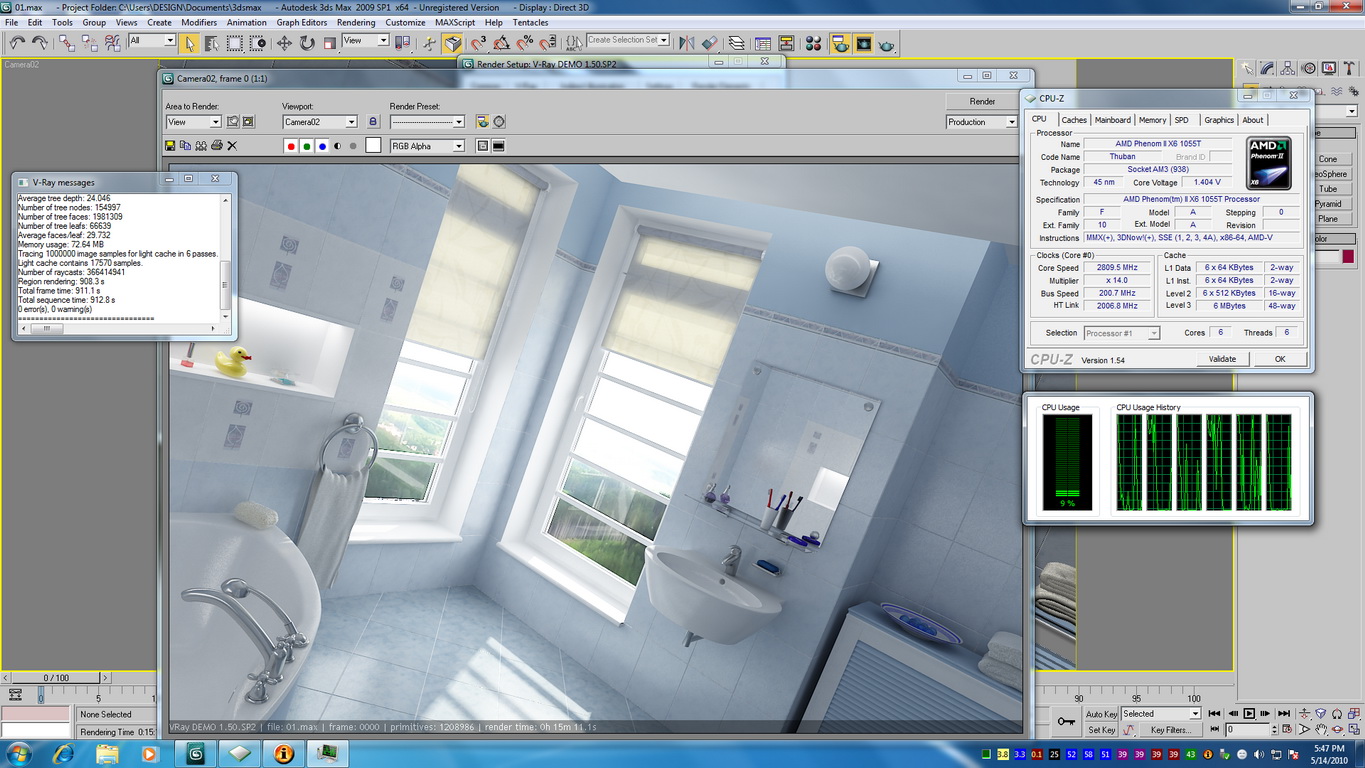Toggle Set Key animation mode
Image resolution: width=1365 pixels, height=768 pixels.
[1101, 730]
